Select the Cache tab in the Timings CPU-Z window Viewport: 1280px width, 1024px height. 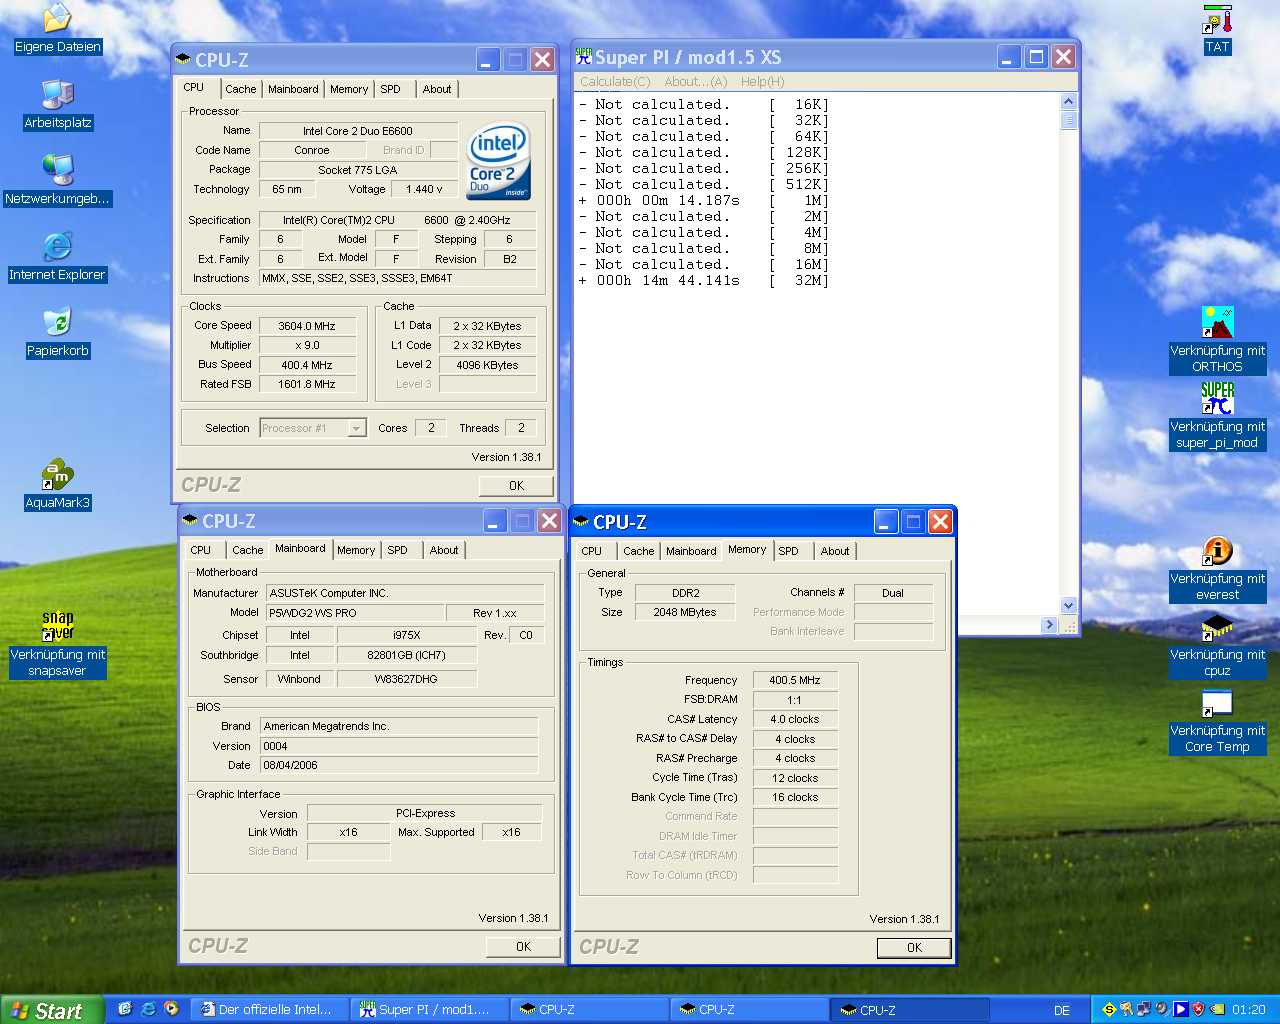(639, 551)
